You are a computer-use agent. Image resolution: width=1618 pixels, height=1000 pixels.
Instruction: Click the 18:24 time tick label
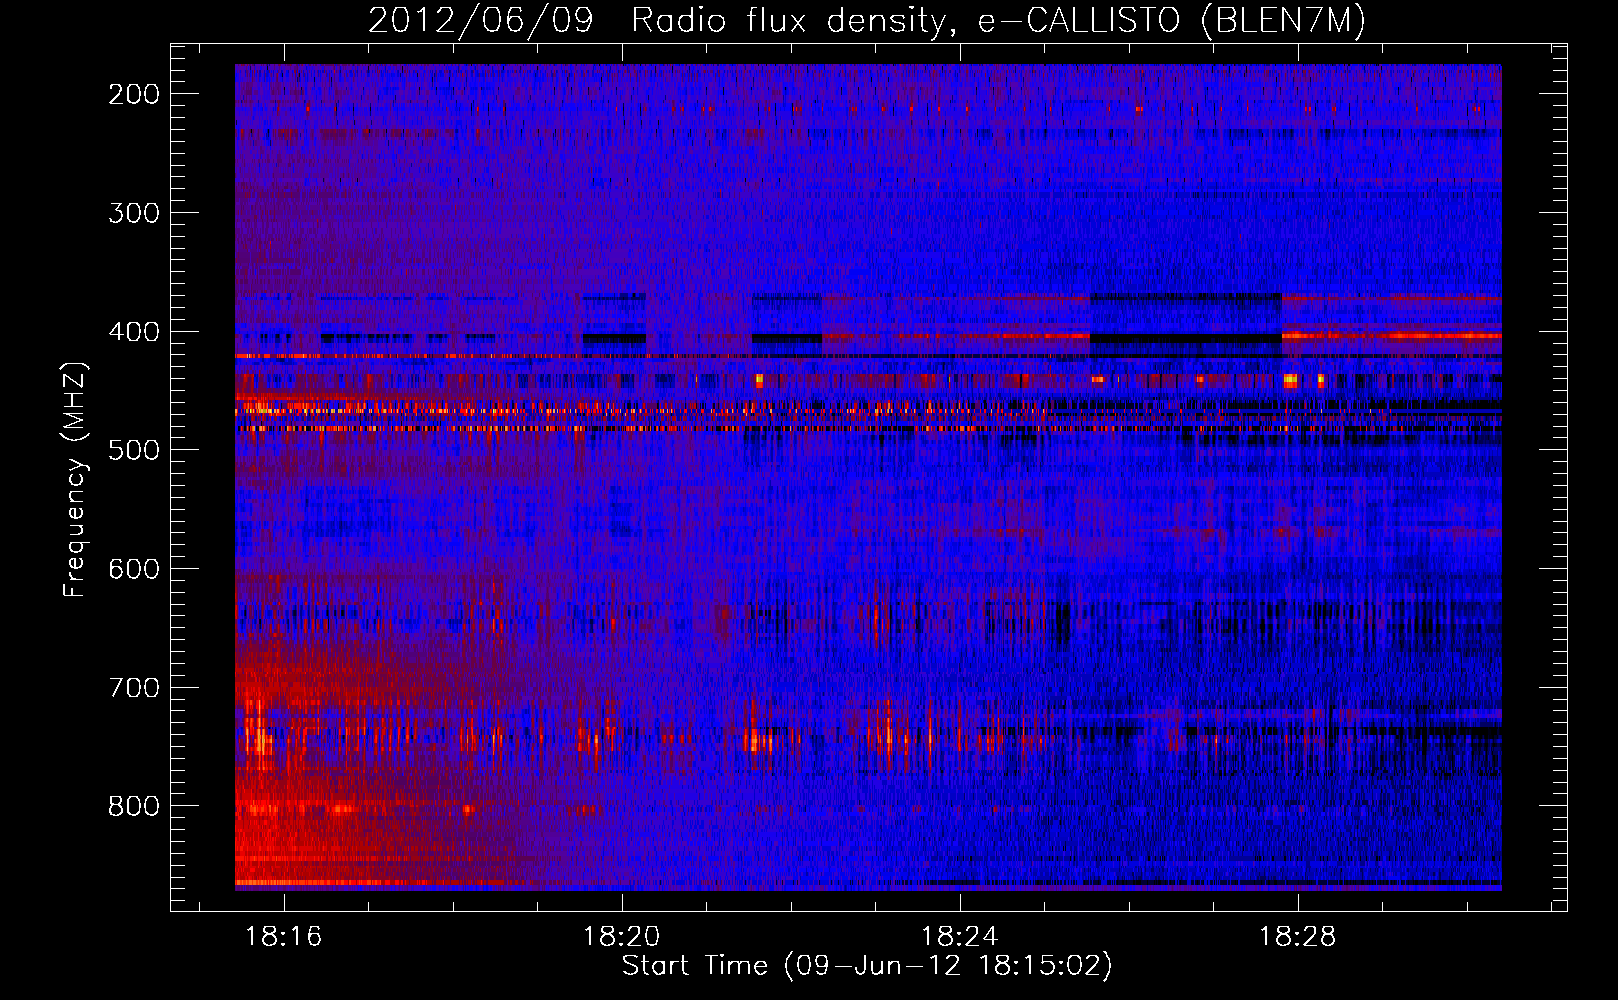pyautogui.click(x=960, y=937)
